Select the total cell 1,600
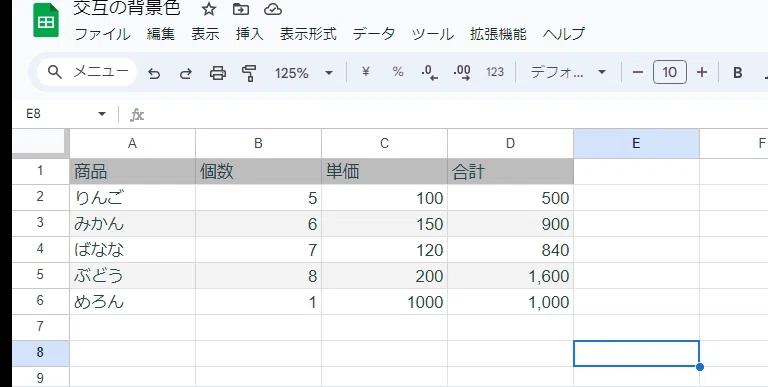Screen dimensions: 768x387 coord(510,276)
